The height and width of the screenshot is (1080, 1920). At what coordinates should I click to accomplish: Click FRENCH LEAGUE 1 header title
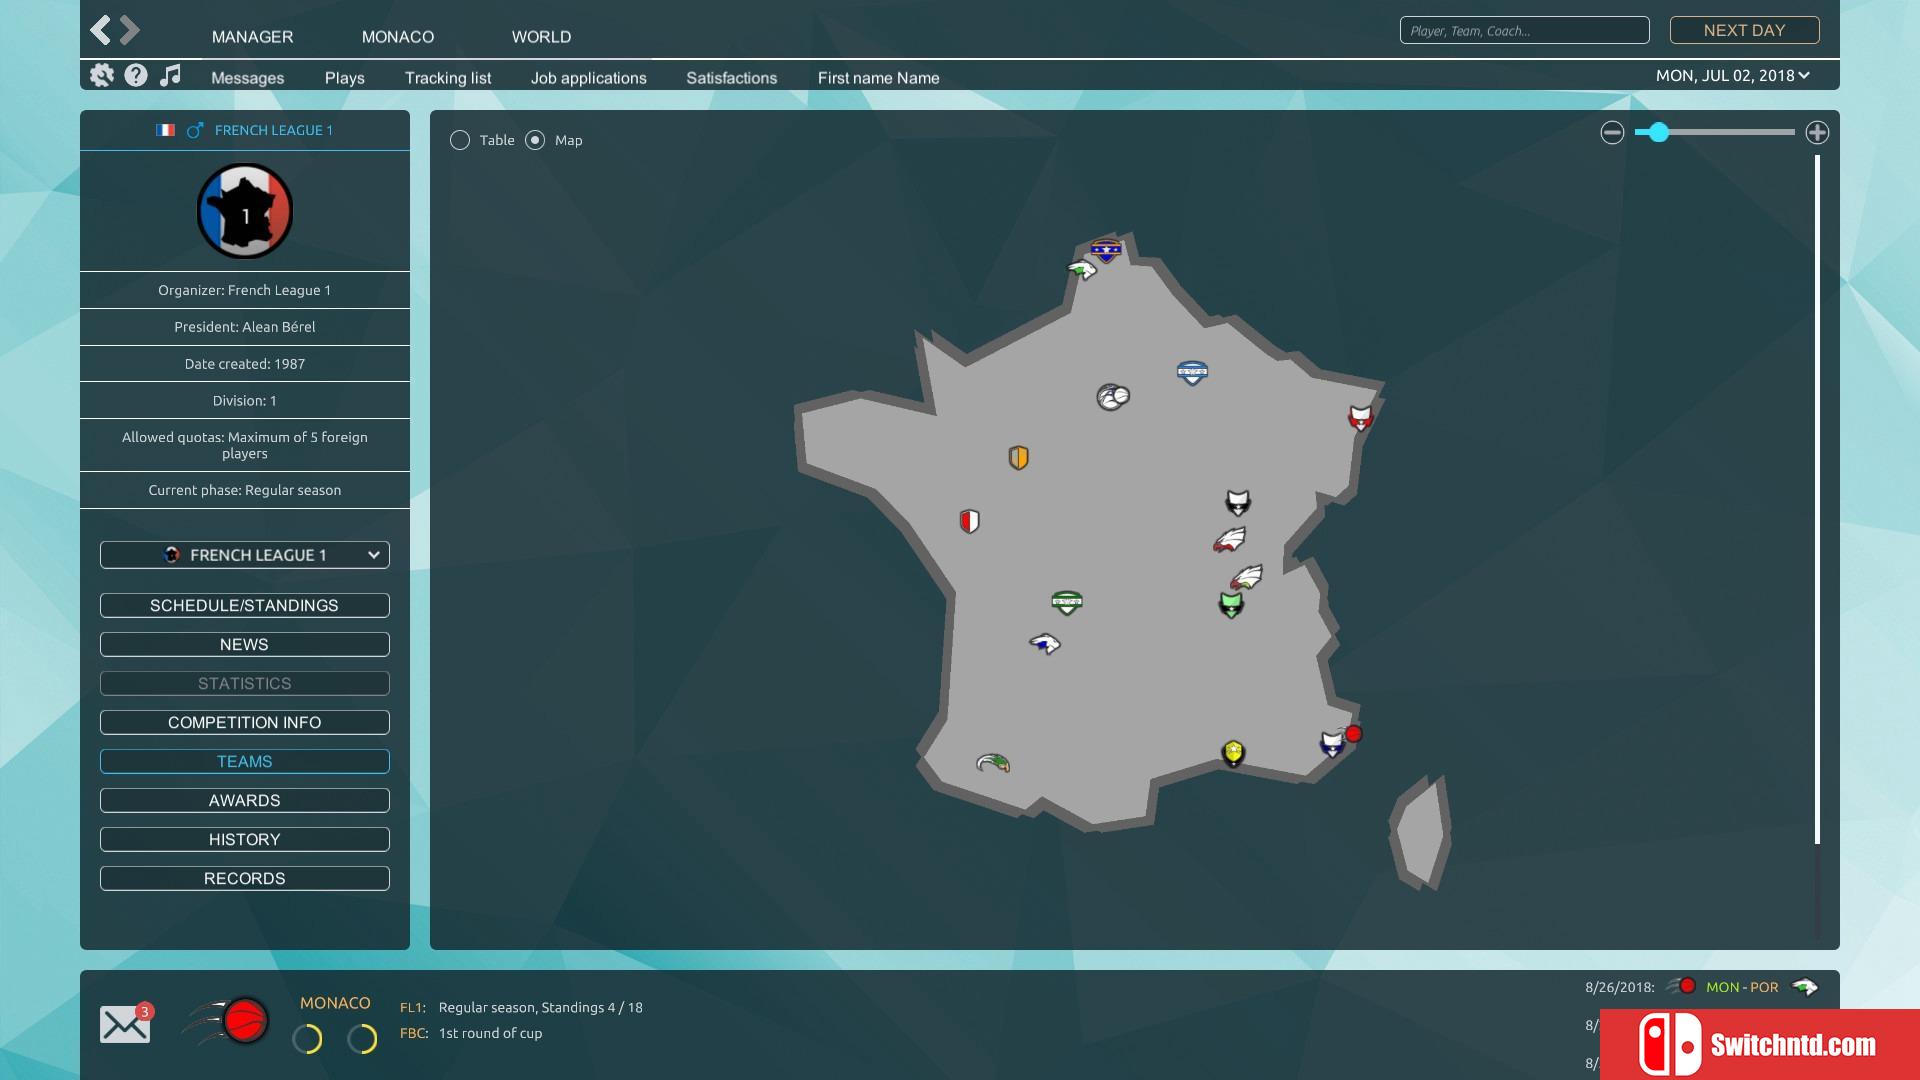273,130
